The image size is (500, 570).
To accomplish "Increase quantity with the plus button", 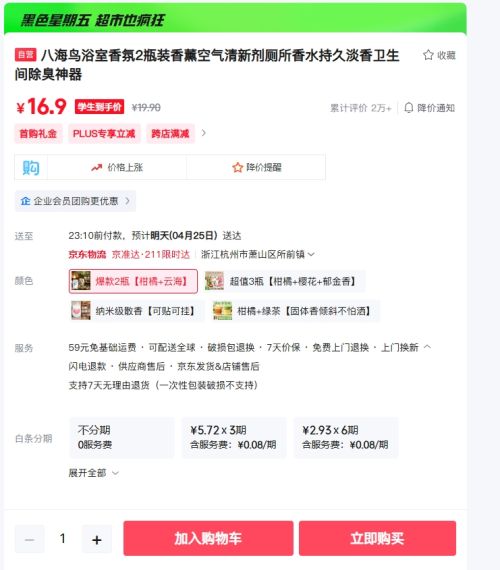I will click(97, 539).
